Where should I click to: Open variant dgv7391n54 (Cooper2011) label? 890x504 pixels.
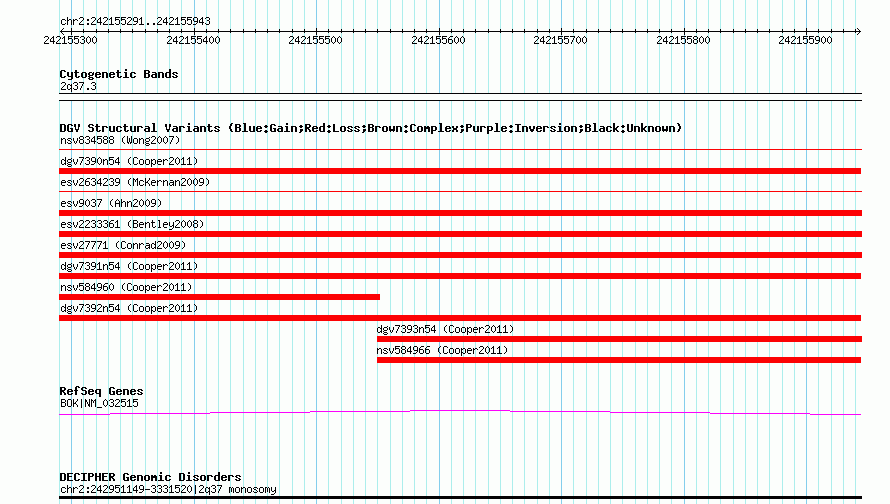(129, 266)
